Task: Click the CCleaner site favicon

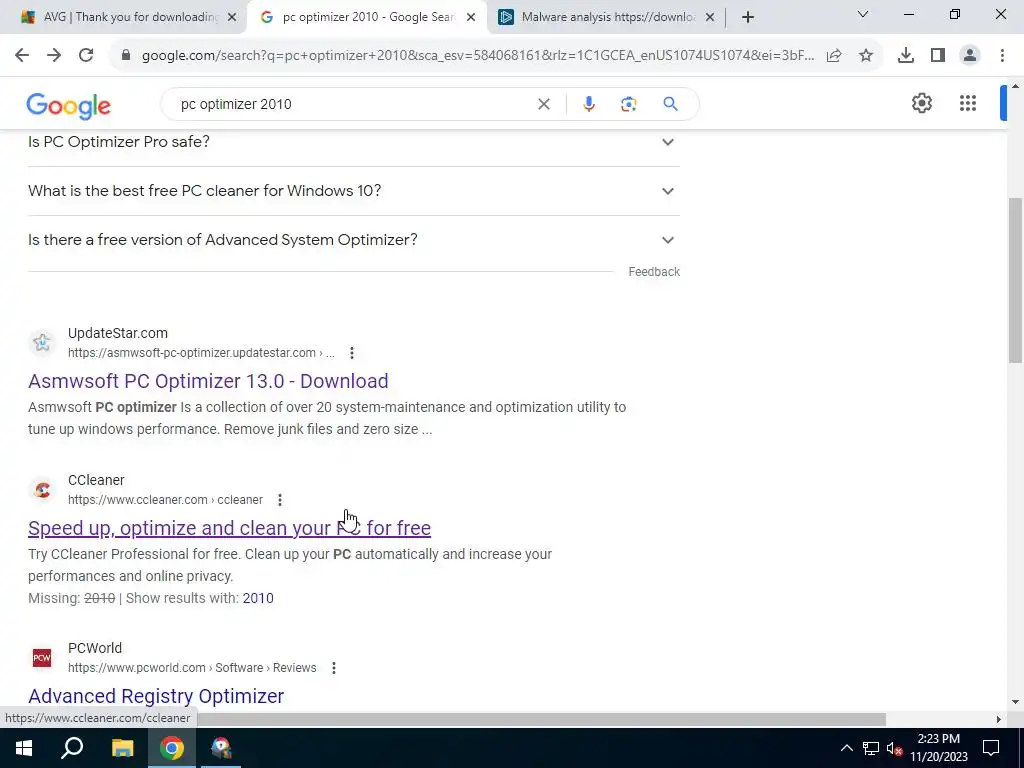Action: [42, 489]
